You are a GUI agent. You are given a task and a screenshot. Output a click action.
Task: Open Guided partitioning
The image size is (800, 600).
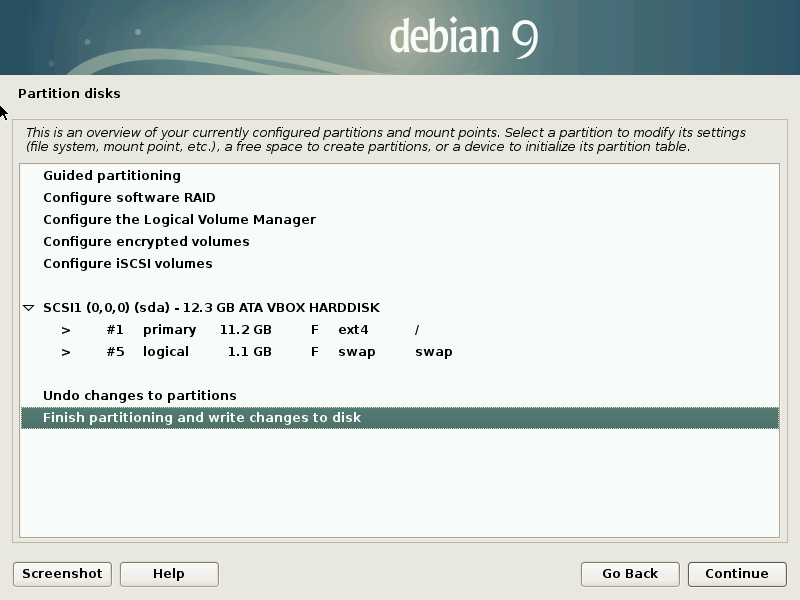click(x=110, y=175)
